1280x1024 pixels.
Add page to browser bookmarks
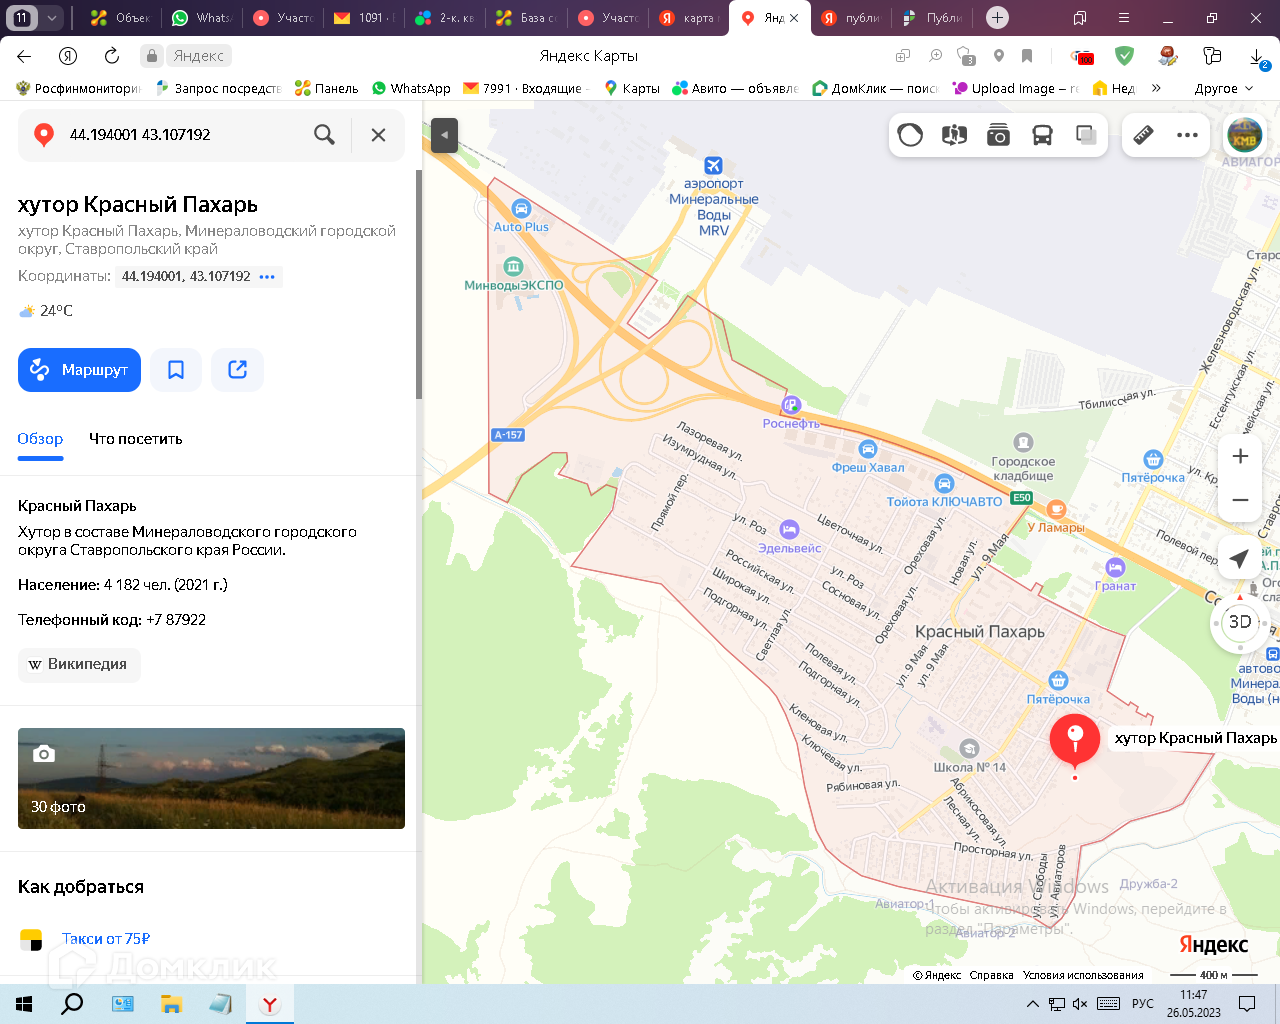[x=1027, y=56]
